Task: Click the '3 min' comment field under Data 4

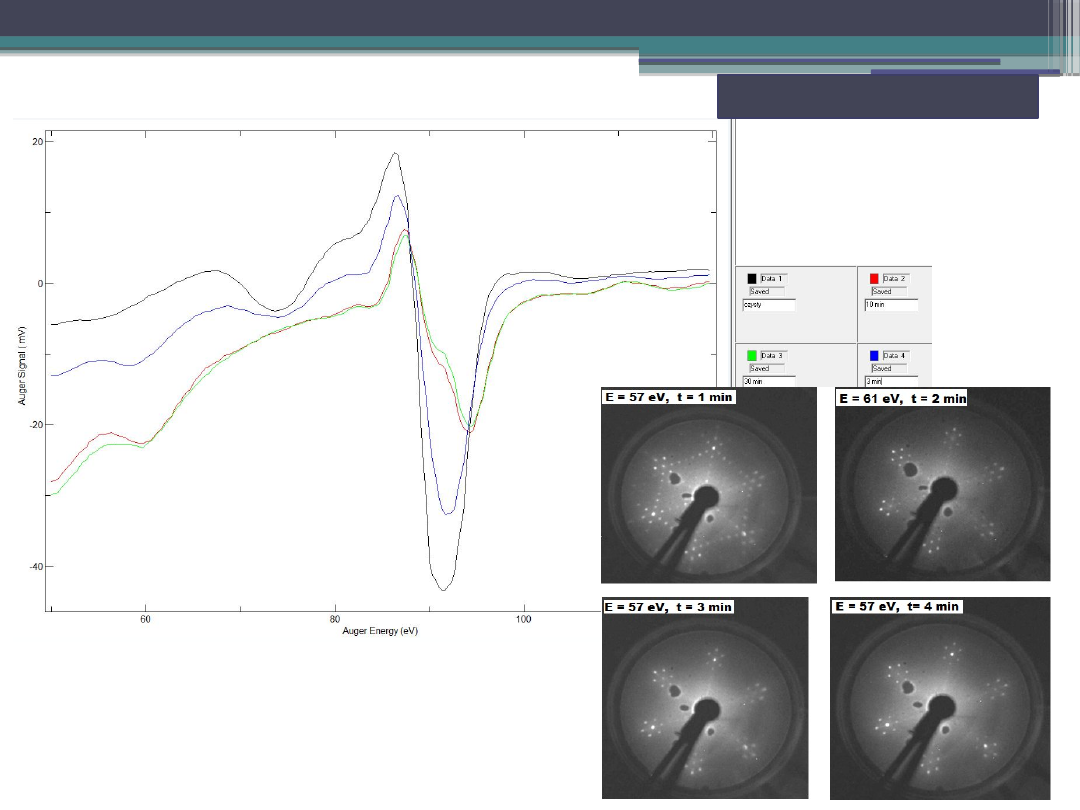Action: (890, 381)
